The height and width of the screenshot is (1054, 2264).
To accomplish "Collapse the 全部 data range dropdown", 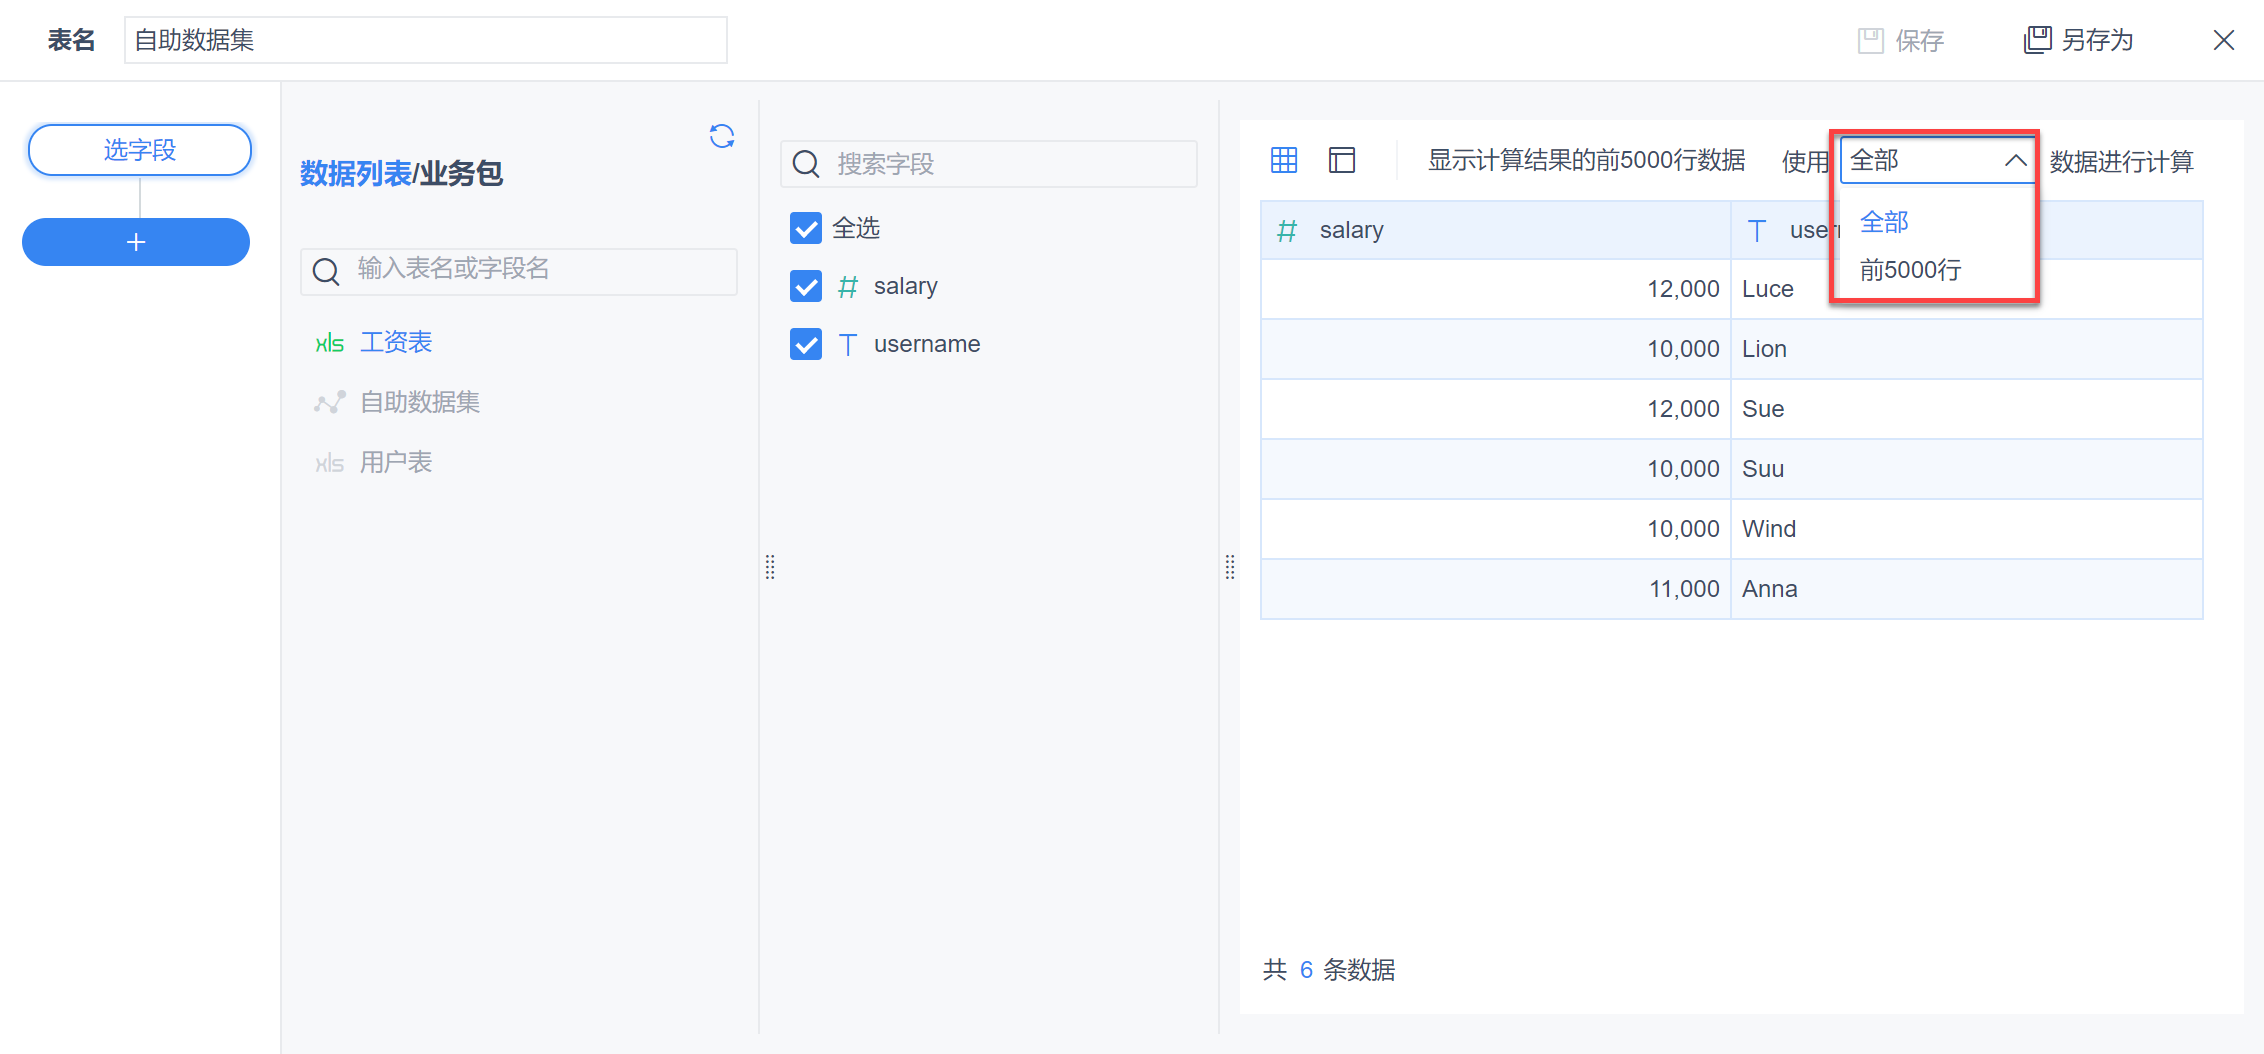I will point(2015,160).
